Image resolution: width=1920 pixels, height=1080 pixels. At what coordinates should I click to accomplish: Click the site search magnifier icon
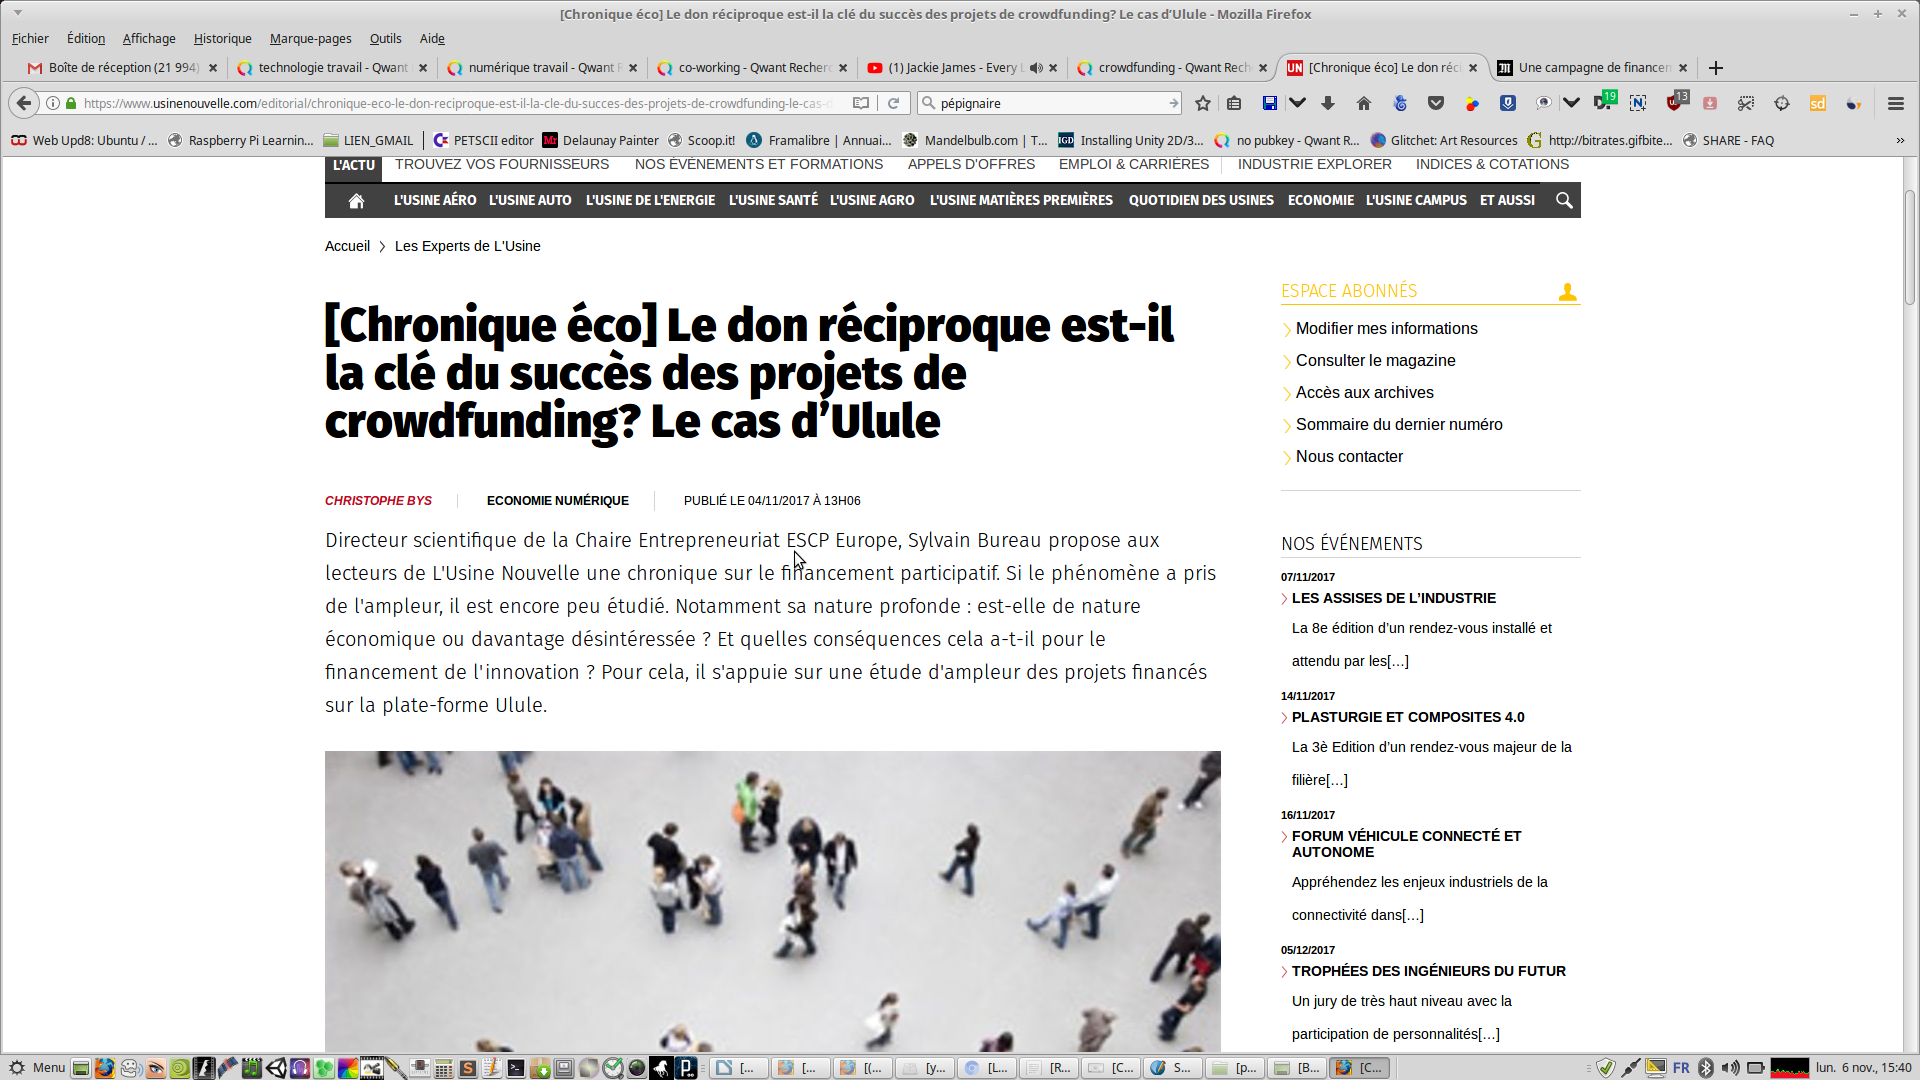click(1564, 201)
